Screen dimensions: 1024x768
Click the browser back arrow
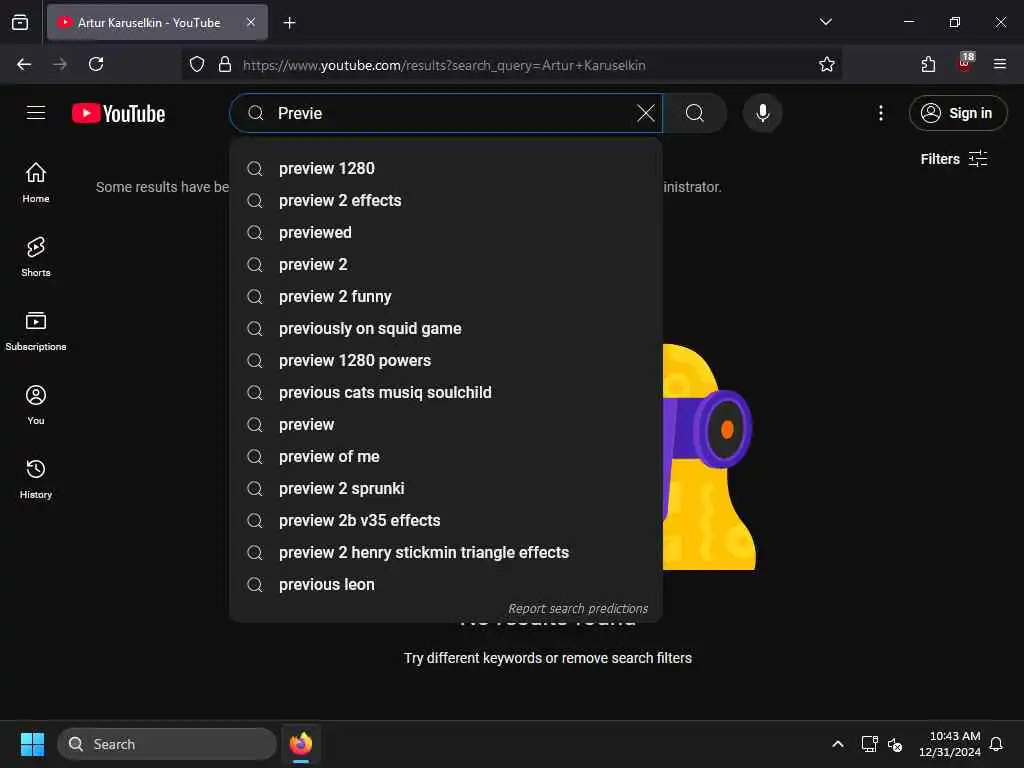click(24, 64)
